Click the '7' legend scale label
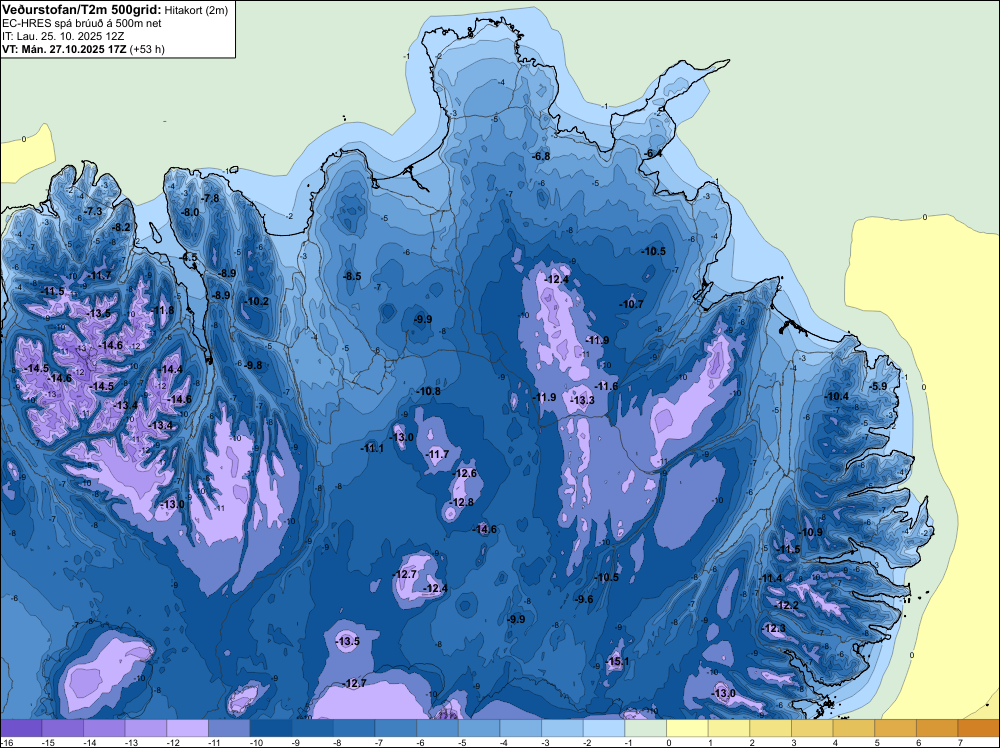 (x=960, y=742)
